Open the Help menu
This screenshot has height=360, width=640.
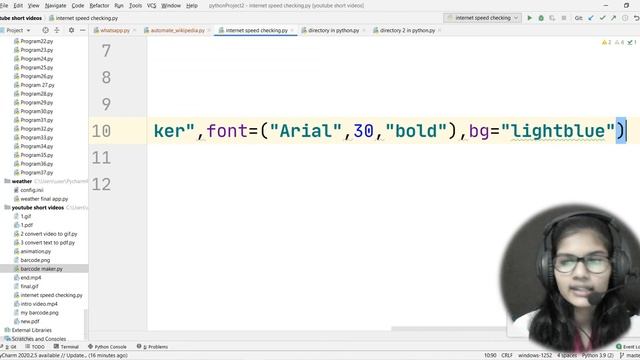pyautogui.click(x=191, y=6)
